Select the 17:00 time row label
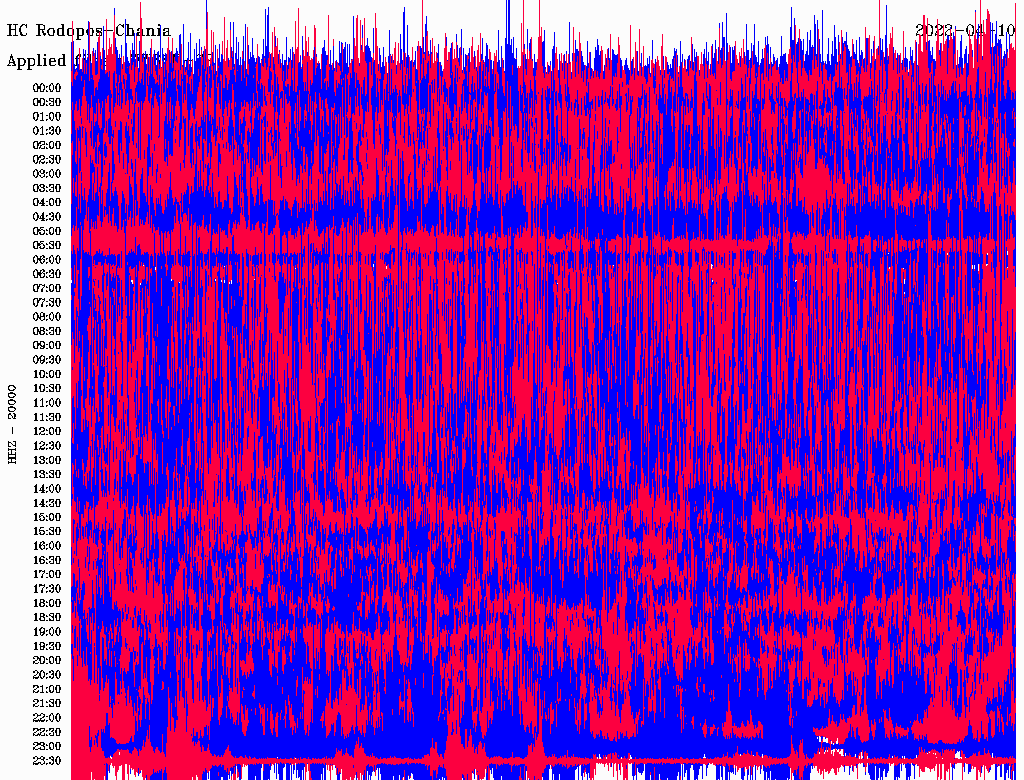Screen dimensions: 1024x780 tap(47, 575)
